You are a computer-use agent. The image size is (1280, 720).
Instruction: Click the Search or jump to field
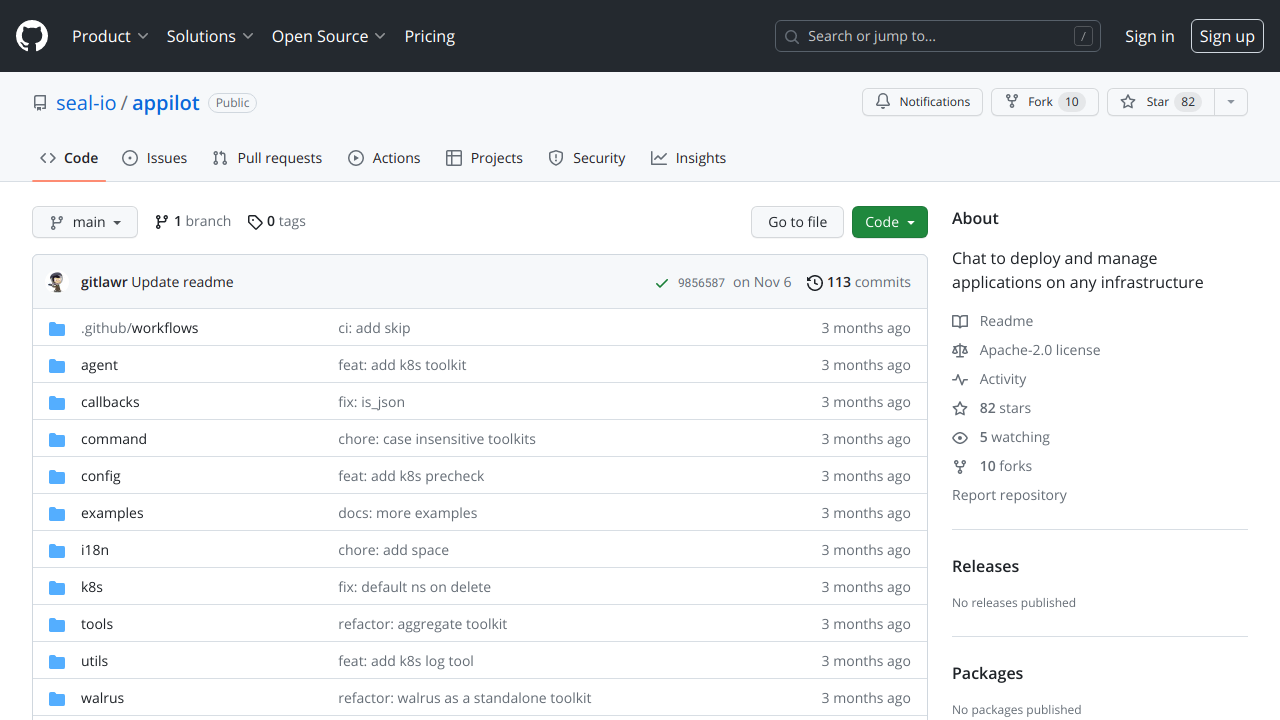[938, 36]
